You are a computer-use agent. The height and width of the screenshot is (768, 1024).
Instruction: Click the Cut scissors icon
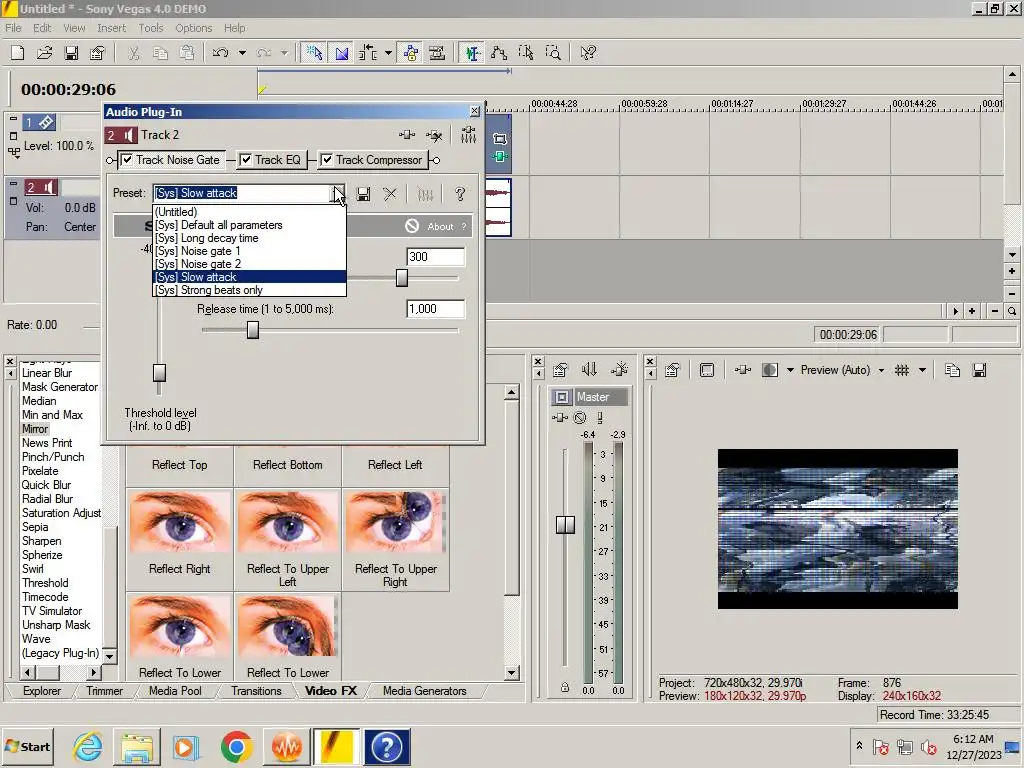pyautogui.click(x=134, y=53)
